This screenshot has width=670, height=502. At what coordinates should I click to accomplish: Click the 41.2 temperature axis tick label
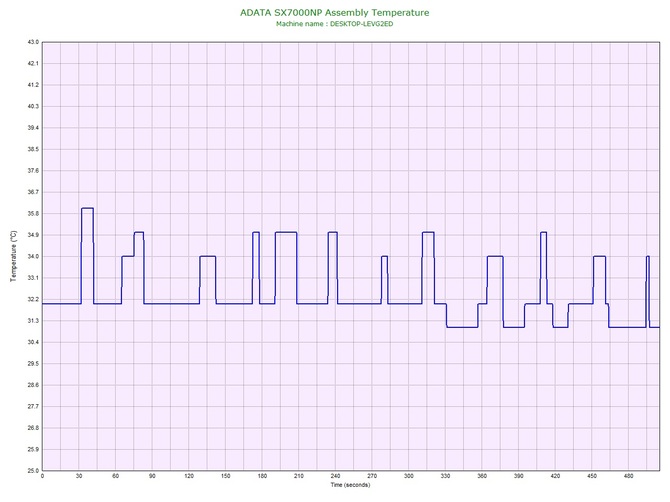pyautogui.click(x=33, y=85)
